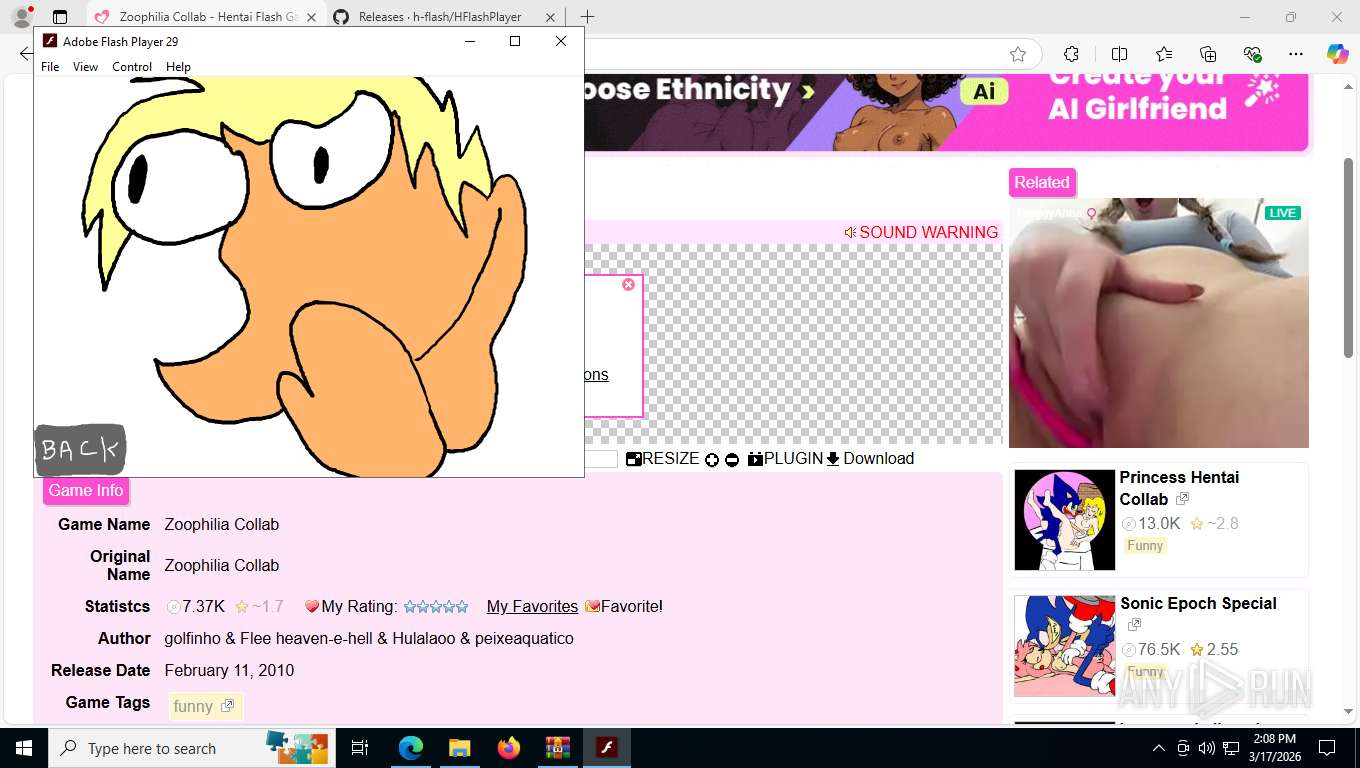Close the pink-bordered popup with X icon

(x=628, y=285)
